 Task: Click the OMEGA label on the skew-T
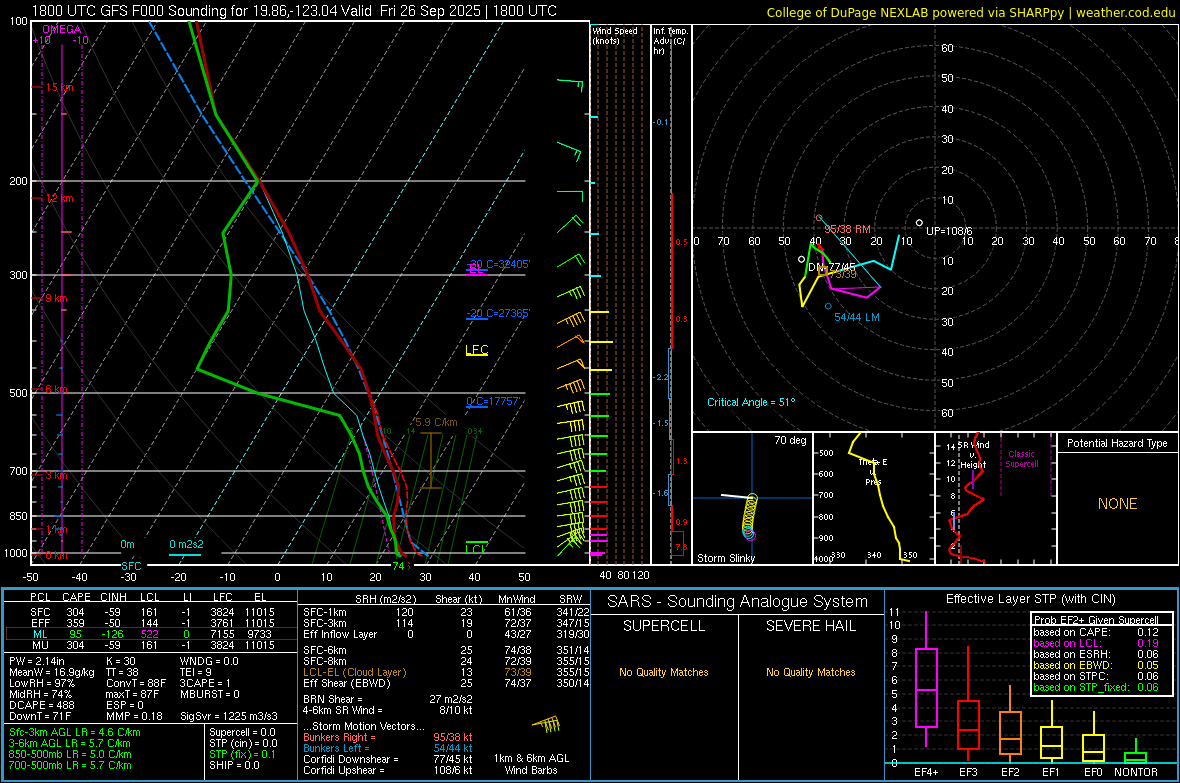click(61, 29)
